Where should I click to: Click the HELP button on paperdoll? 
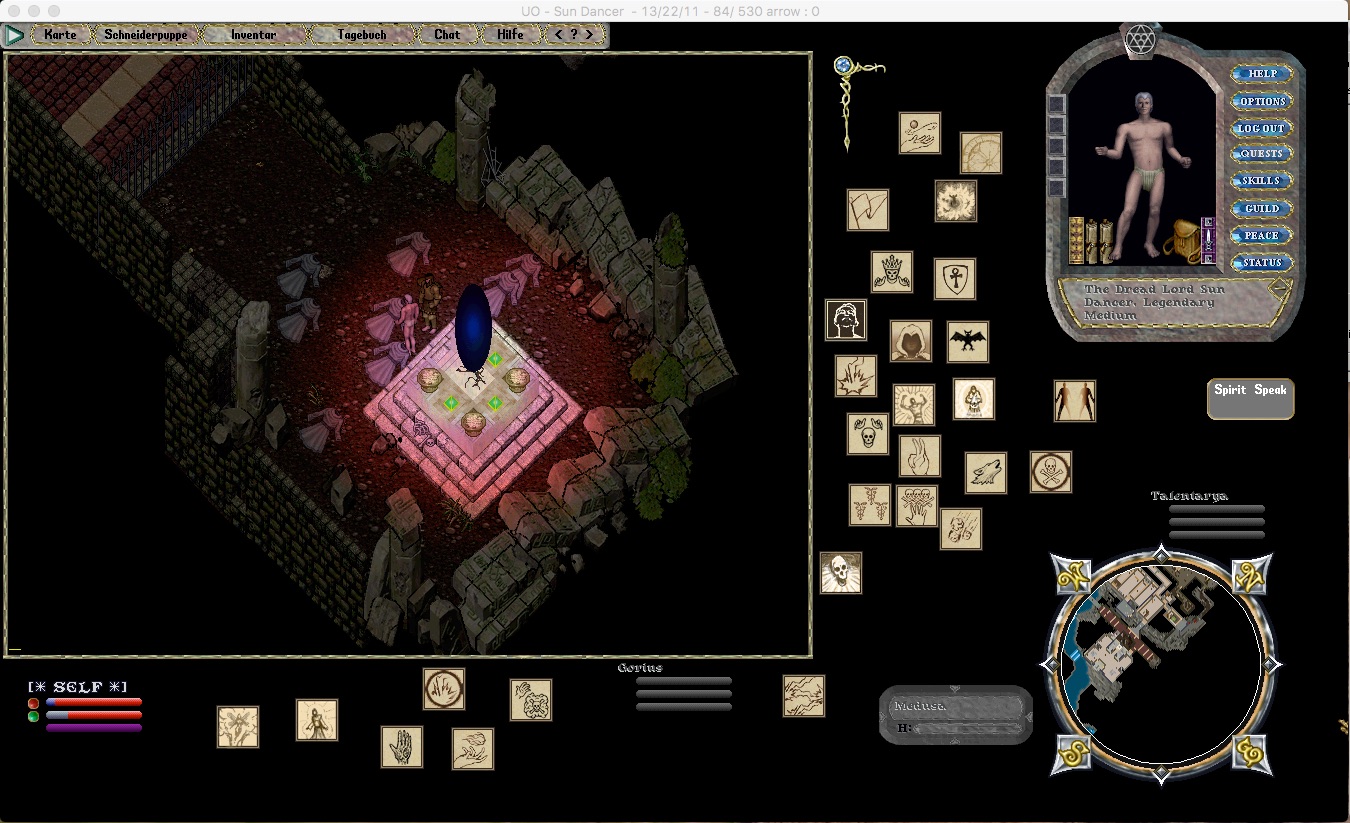1262,74
